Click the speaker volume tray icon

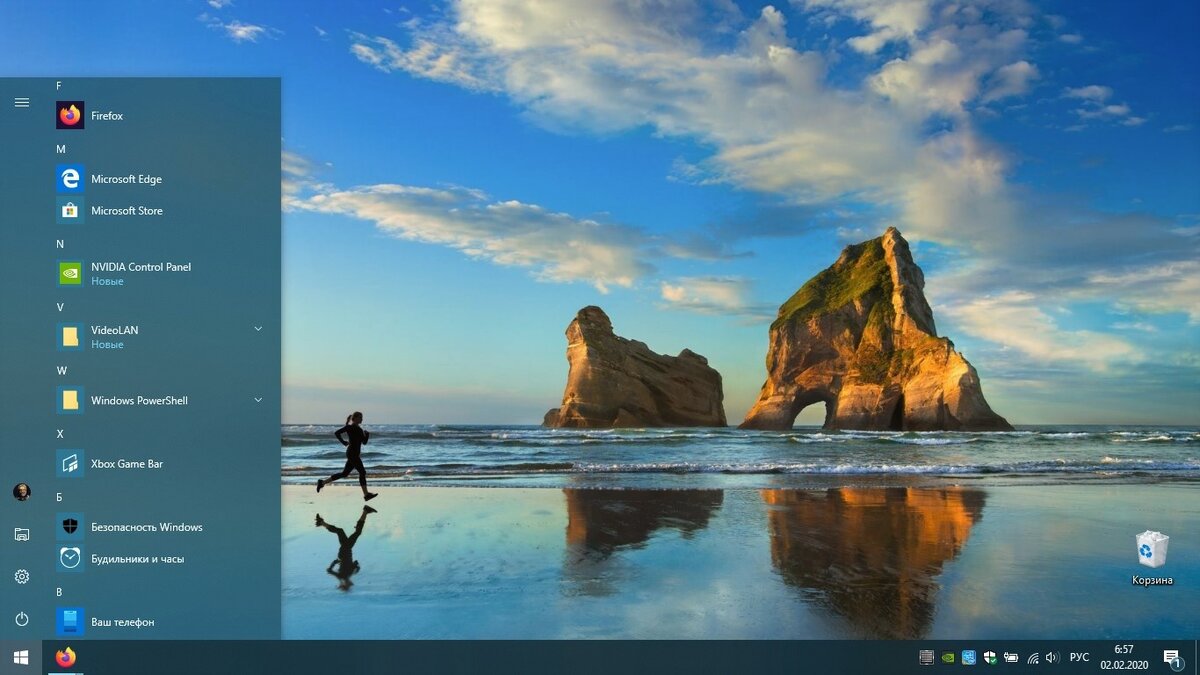click(x=1052, y=657)
